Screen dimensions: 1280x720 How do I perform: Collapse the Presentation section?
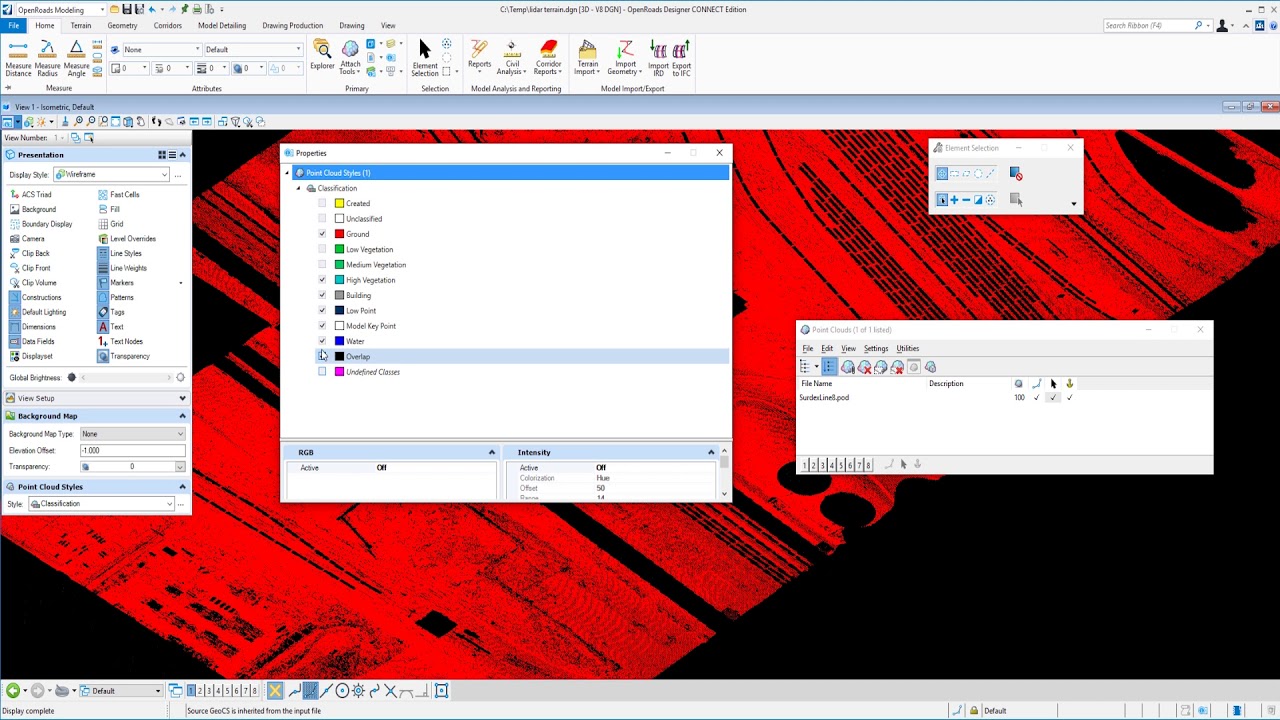(182, 155)
